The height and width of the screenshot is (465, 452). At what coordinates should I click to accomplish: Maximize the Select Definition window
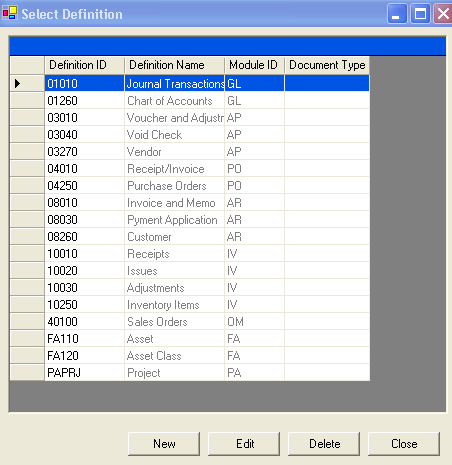click(420, 14)
